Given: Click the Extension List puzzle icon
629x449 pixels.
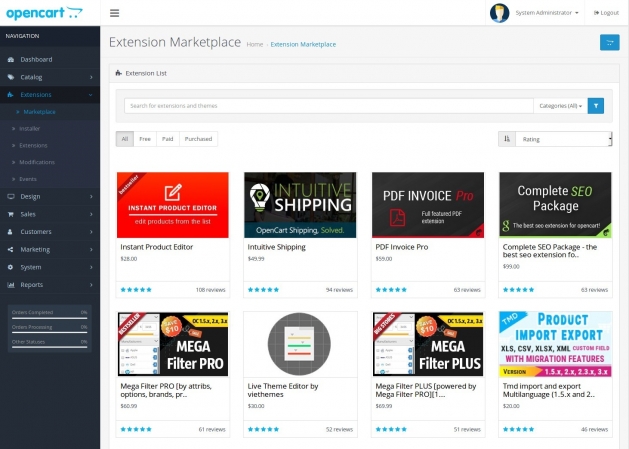Looking at the screenshot, I should pyautogui.click(x=118, y=73).
